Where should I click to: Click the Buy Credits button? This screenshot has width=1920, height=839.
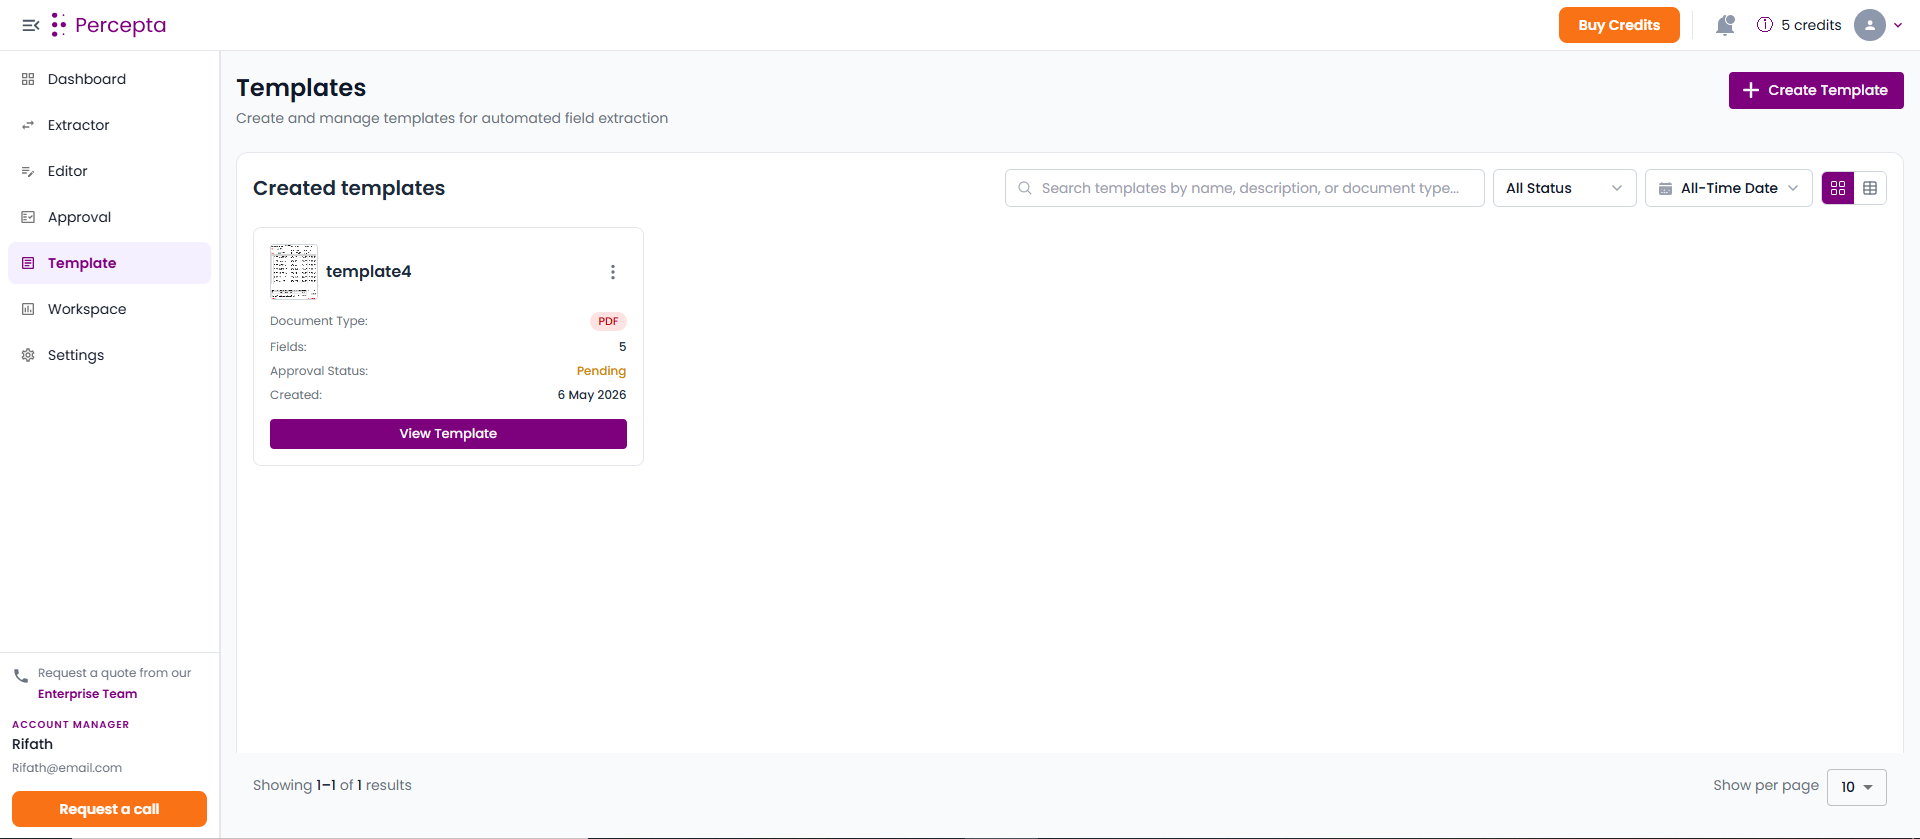[x=1619, y=25]
